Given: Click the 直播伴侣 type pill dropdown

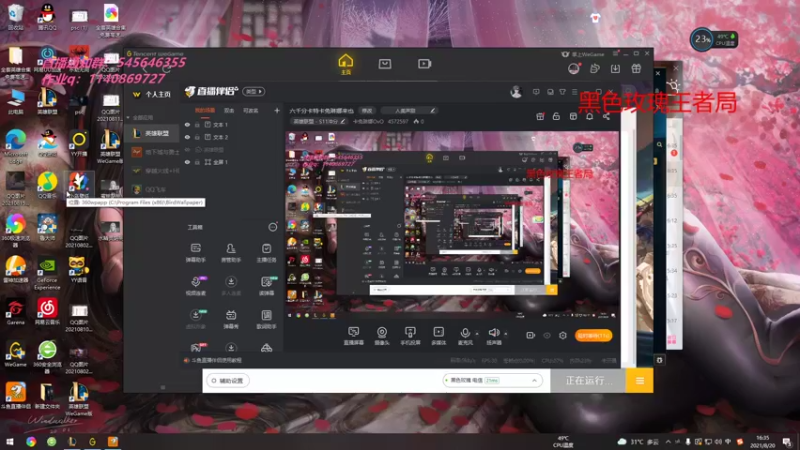Looking at the screenshot, I should pyautogui.click(x=254, y=91).
